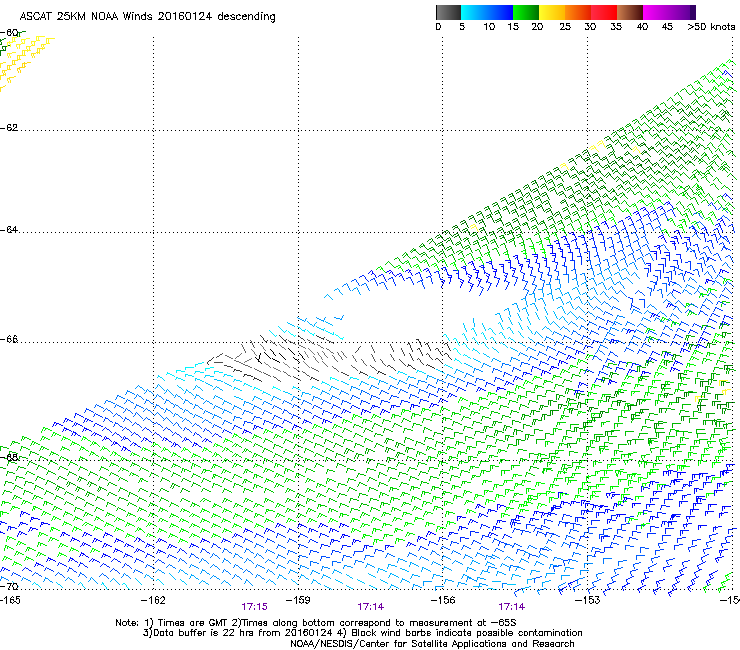Click the orange 25-30 knots color swatch
The height and width of the screenshot is (650, 740).
coord(578,12)
